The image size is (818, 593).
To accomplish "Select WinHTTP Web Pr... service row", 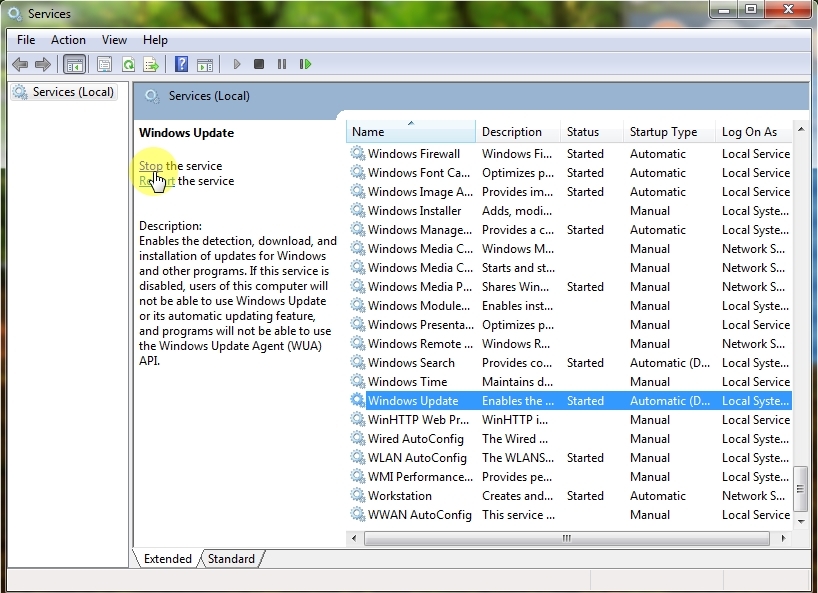I will pos(570,419).
